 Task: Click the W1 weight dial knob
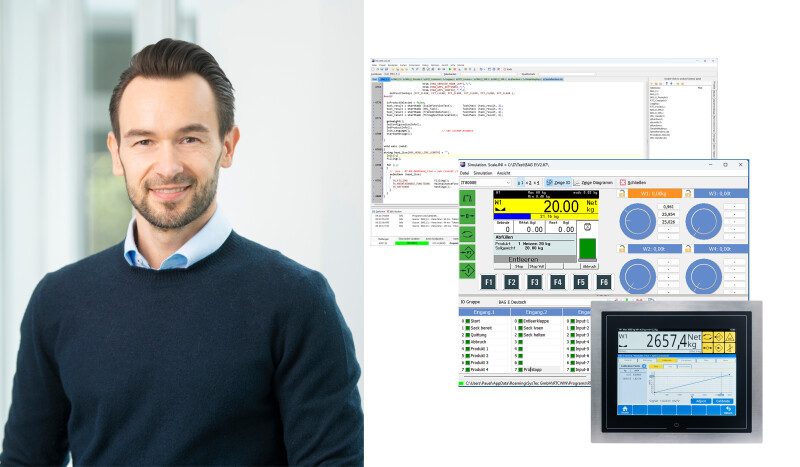pyautogui.click(x=637, y=222)
